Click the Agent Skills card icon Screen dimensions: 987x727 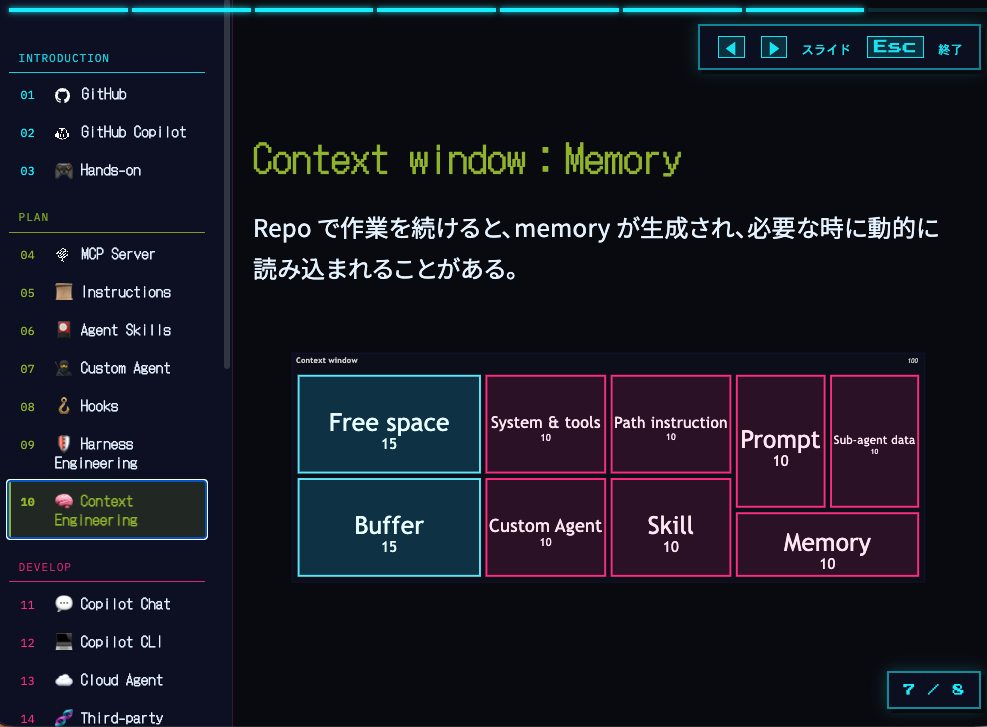coord(64,330)
